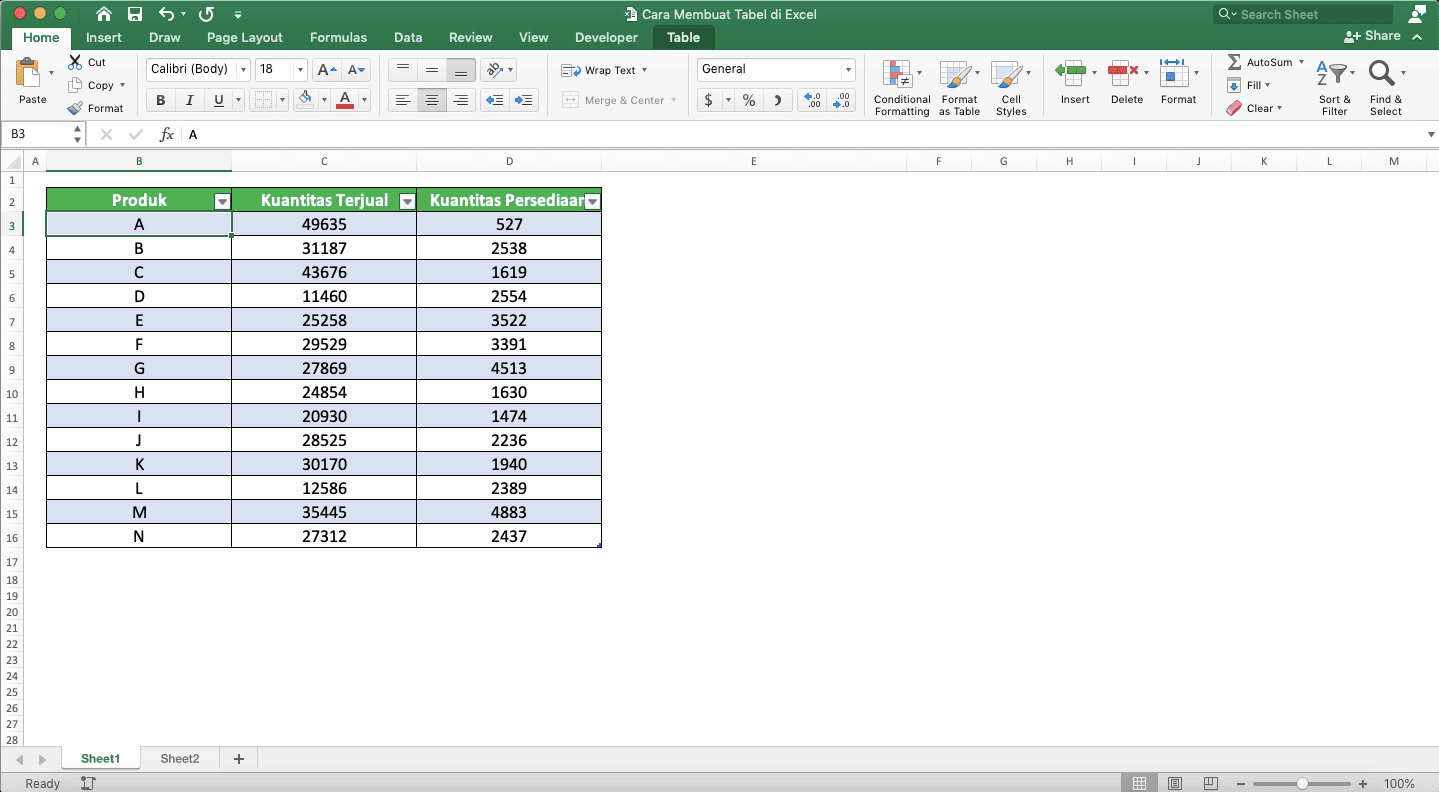
Task: Click the Orientation text angle icon
Action: [x=493, y=70]
